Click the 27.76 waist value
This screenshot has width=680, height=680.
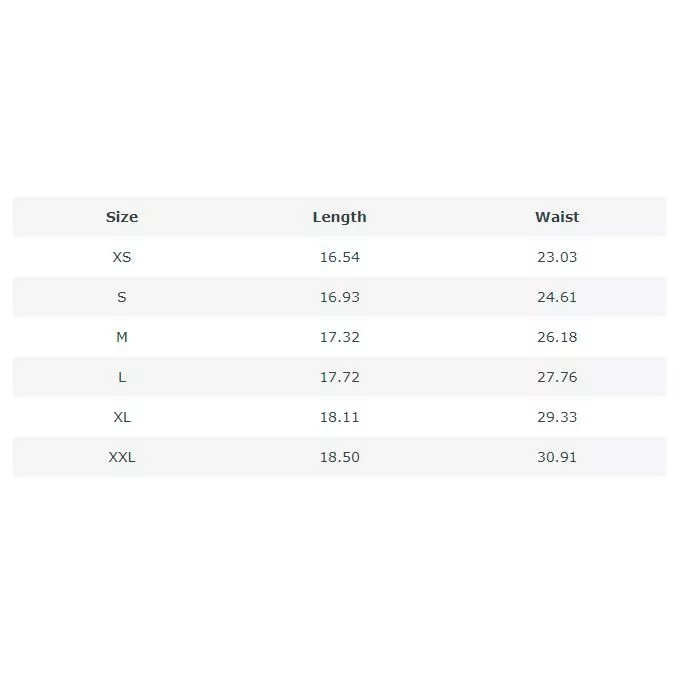point(557,377)
